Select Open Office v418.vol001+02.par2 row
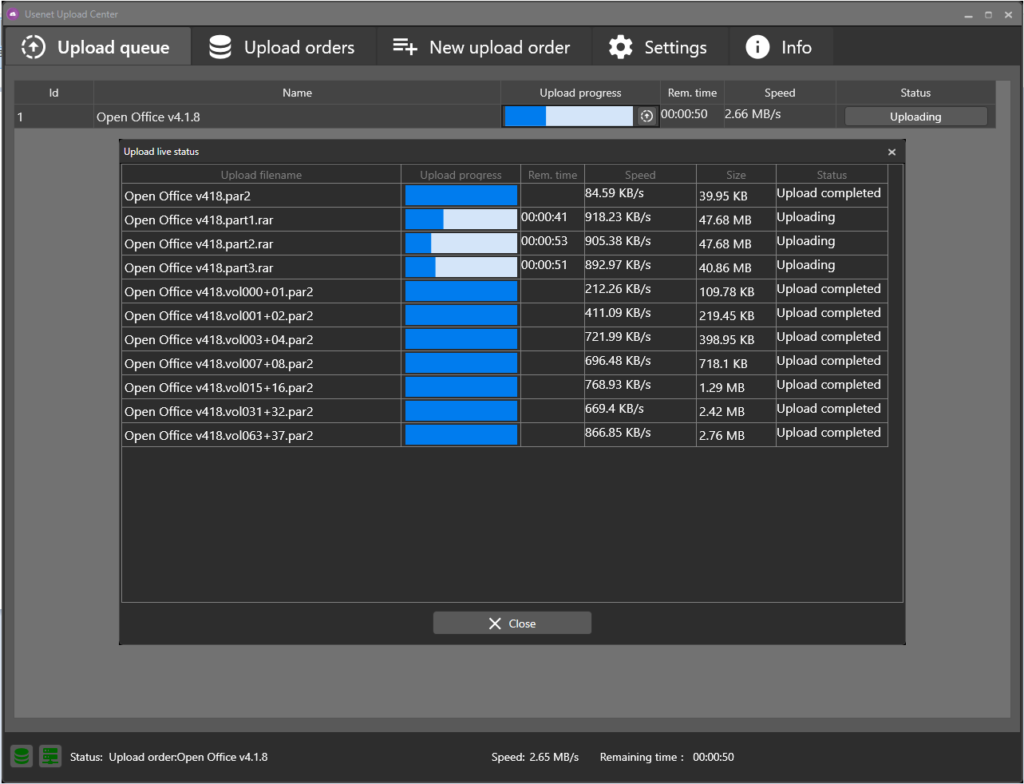Screen dimensions: 1024x784 click(504, 315)
